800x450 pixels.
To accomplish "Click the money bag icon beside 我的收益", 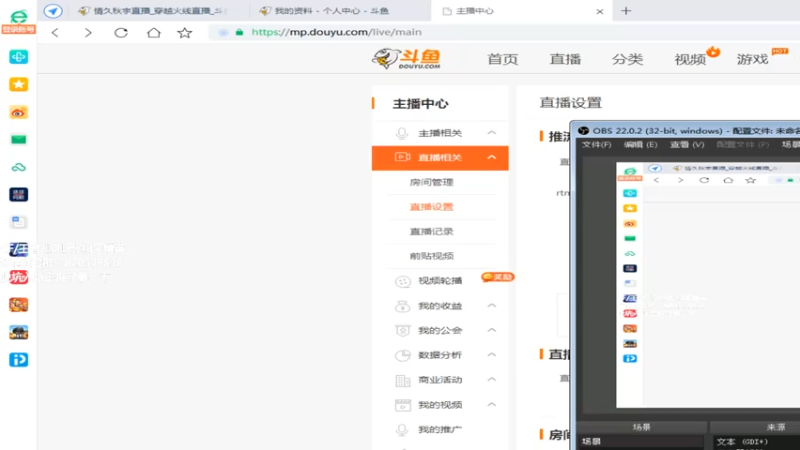I will tap(403, 306).
